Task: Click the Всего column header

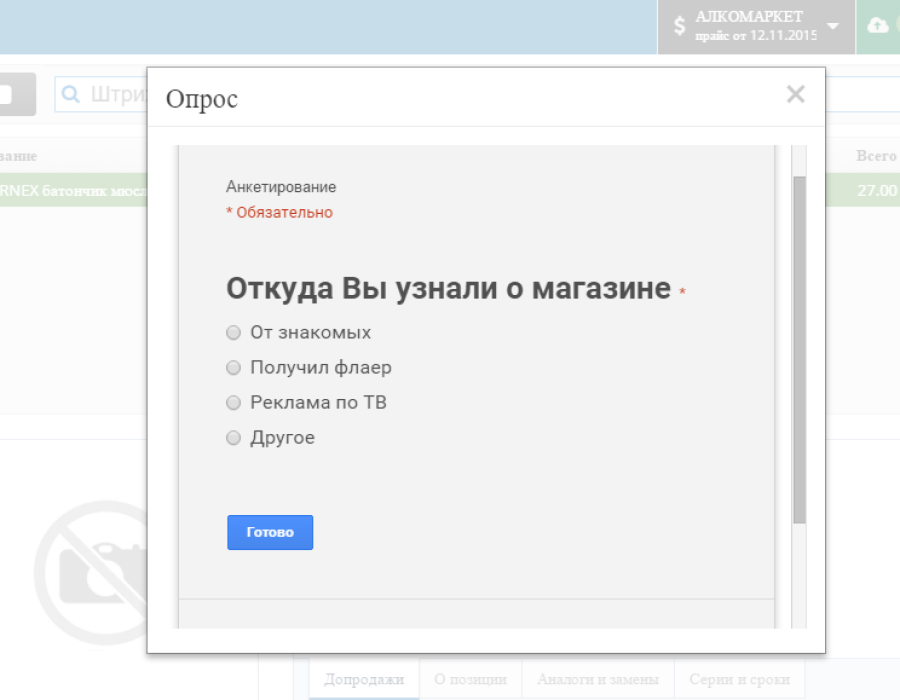Action: coord(876,155)
